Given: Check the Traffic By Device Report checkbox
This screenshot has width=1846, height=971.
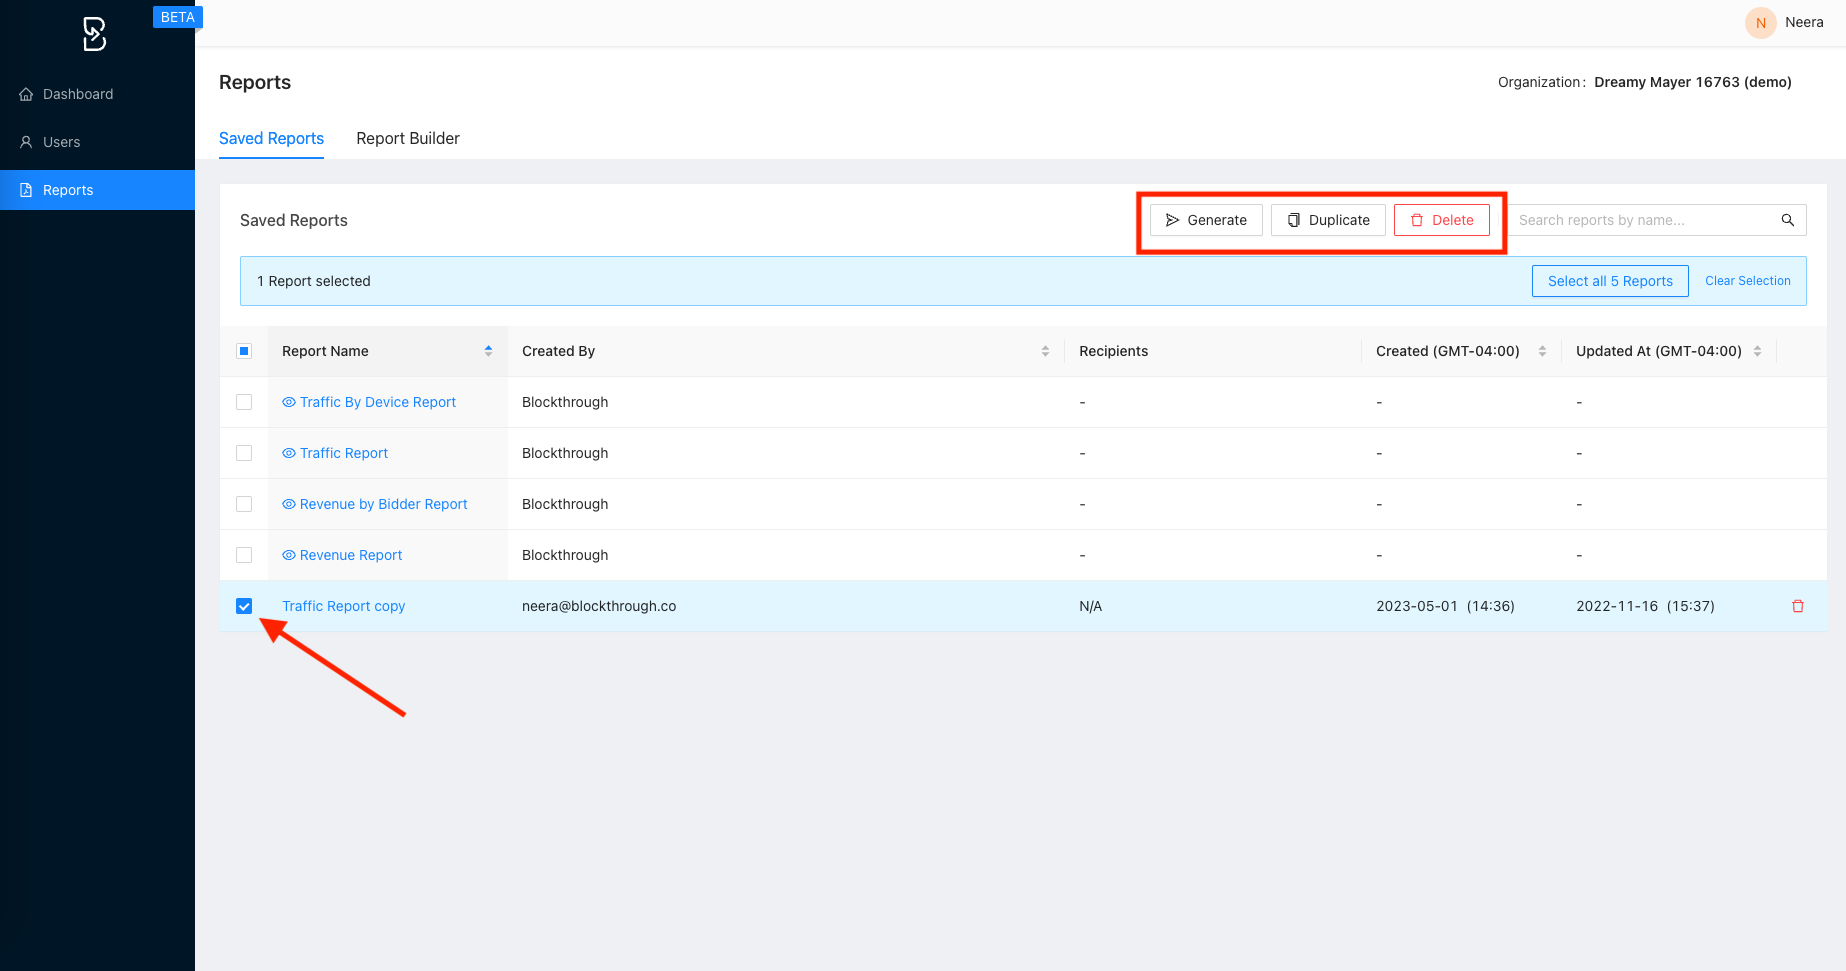Looking at the screenshot, I should 244,402.
